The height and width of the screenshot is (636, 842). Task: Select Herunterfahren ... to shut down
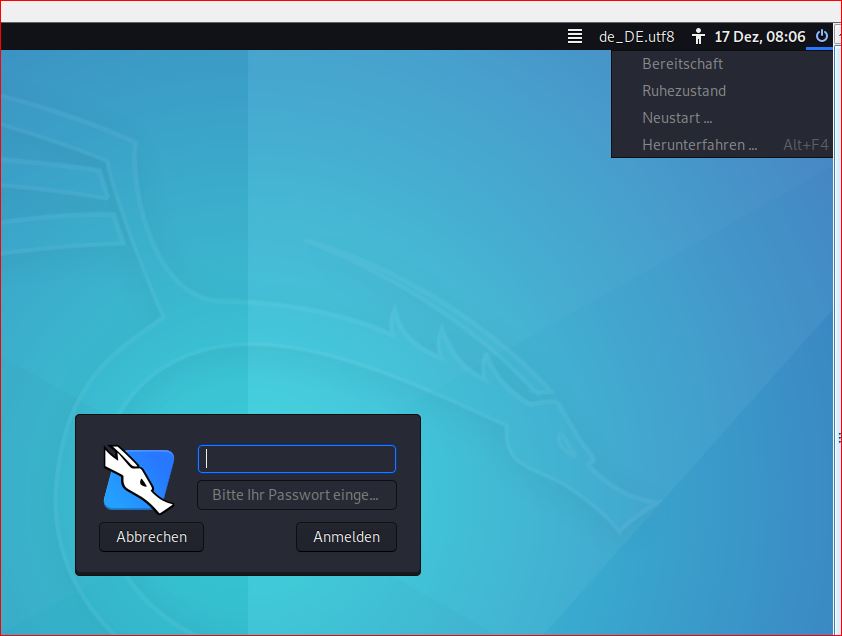(699, 144)
